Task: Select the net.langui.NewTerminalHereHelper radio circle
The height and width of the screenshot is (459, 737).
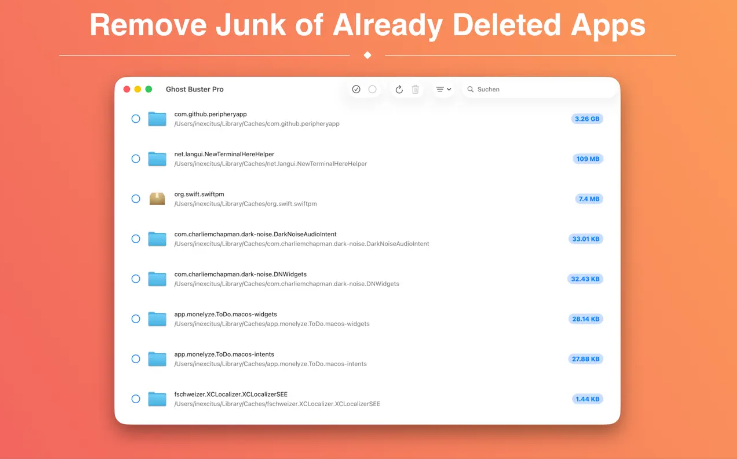Action: [x=136, y=159]
